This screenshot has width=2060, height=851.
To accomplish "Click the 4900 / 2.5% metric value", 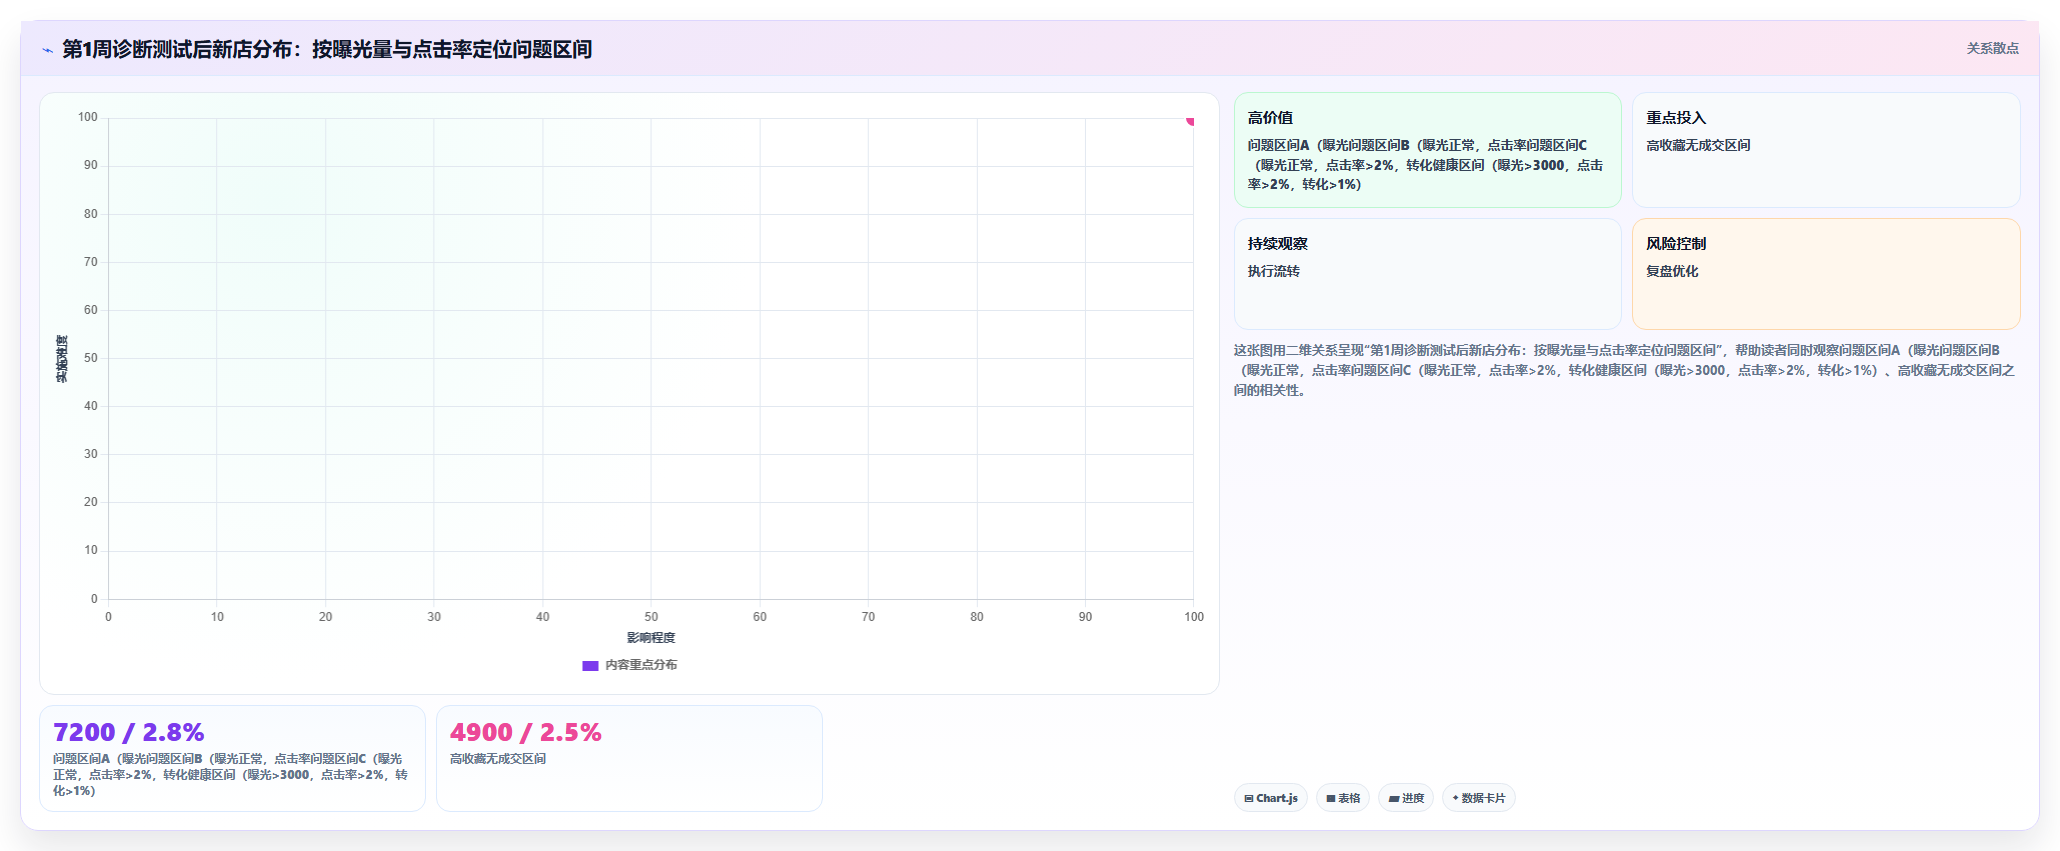I will click(526, 733).
